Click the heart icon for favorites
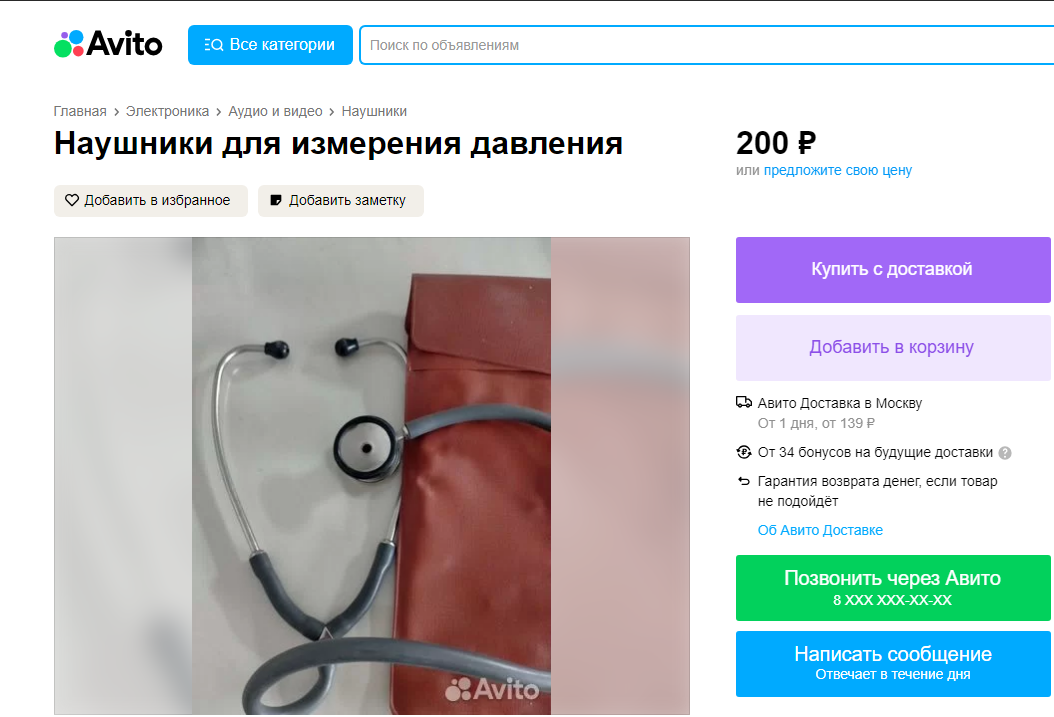Viewport: 1054px width, 717px height. 72,200
